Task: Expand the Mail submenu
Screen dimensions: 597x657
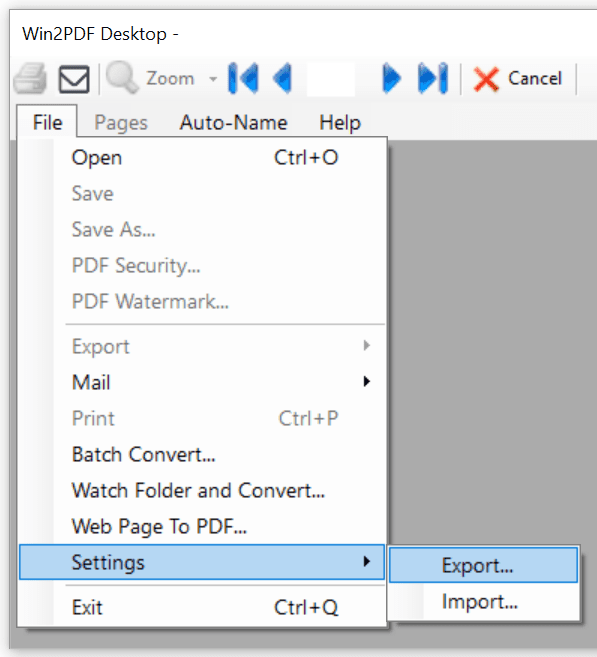Action: (202, 383)
